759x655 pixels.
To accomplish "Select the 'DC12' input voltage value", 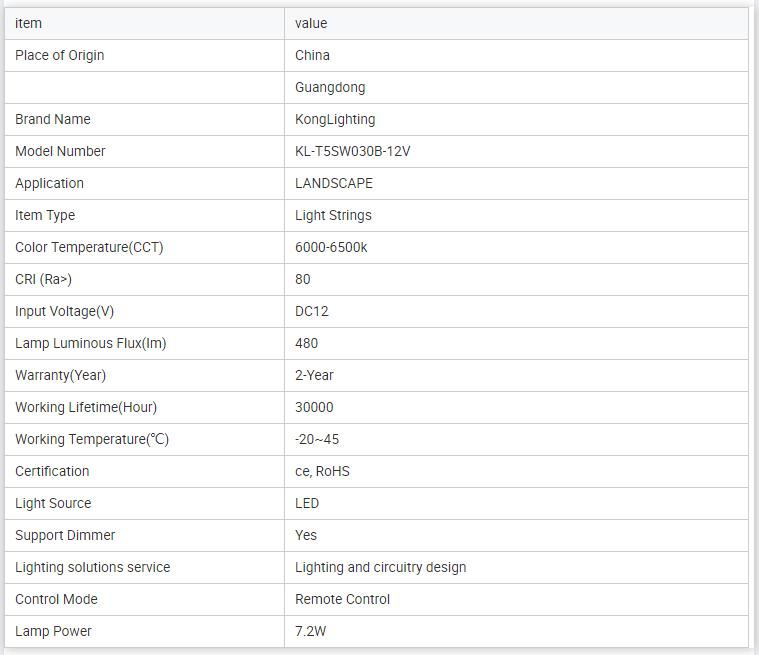I will (x=312, y=311).
